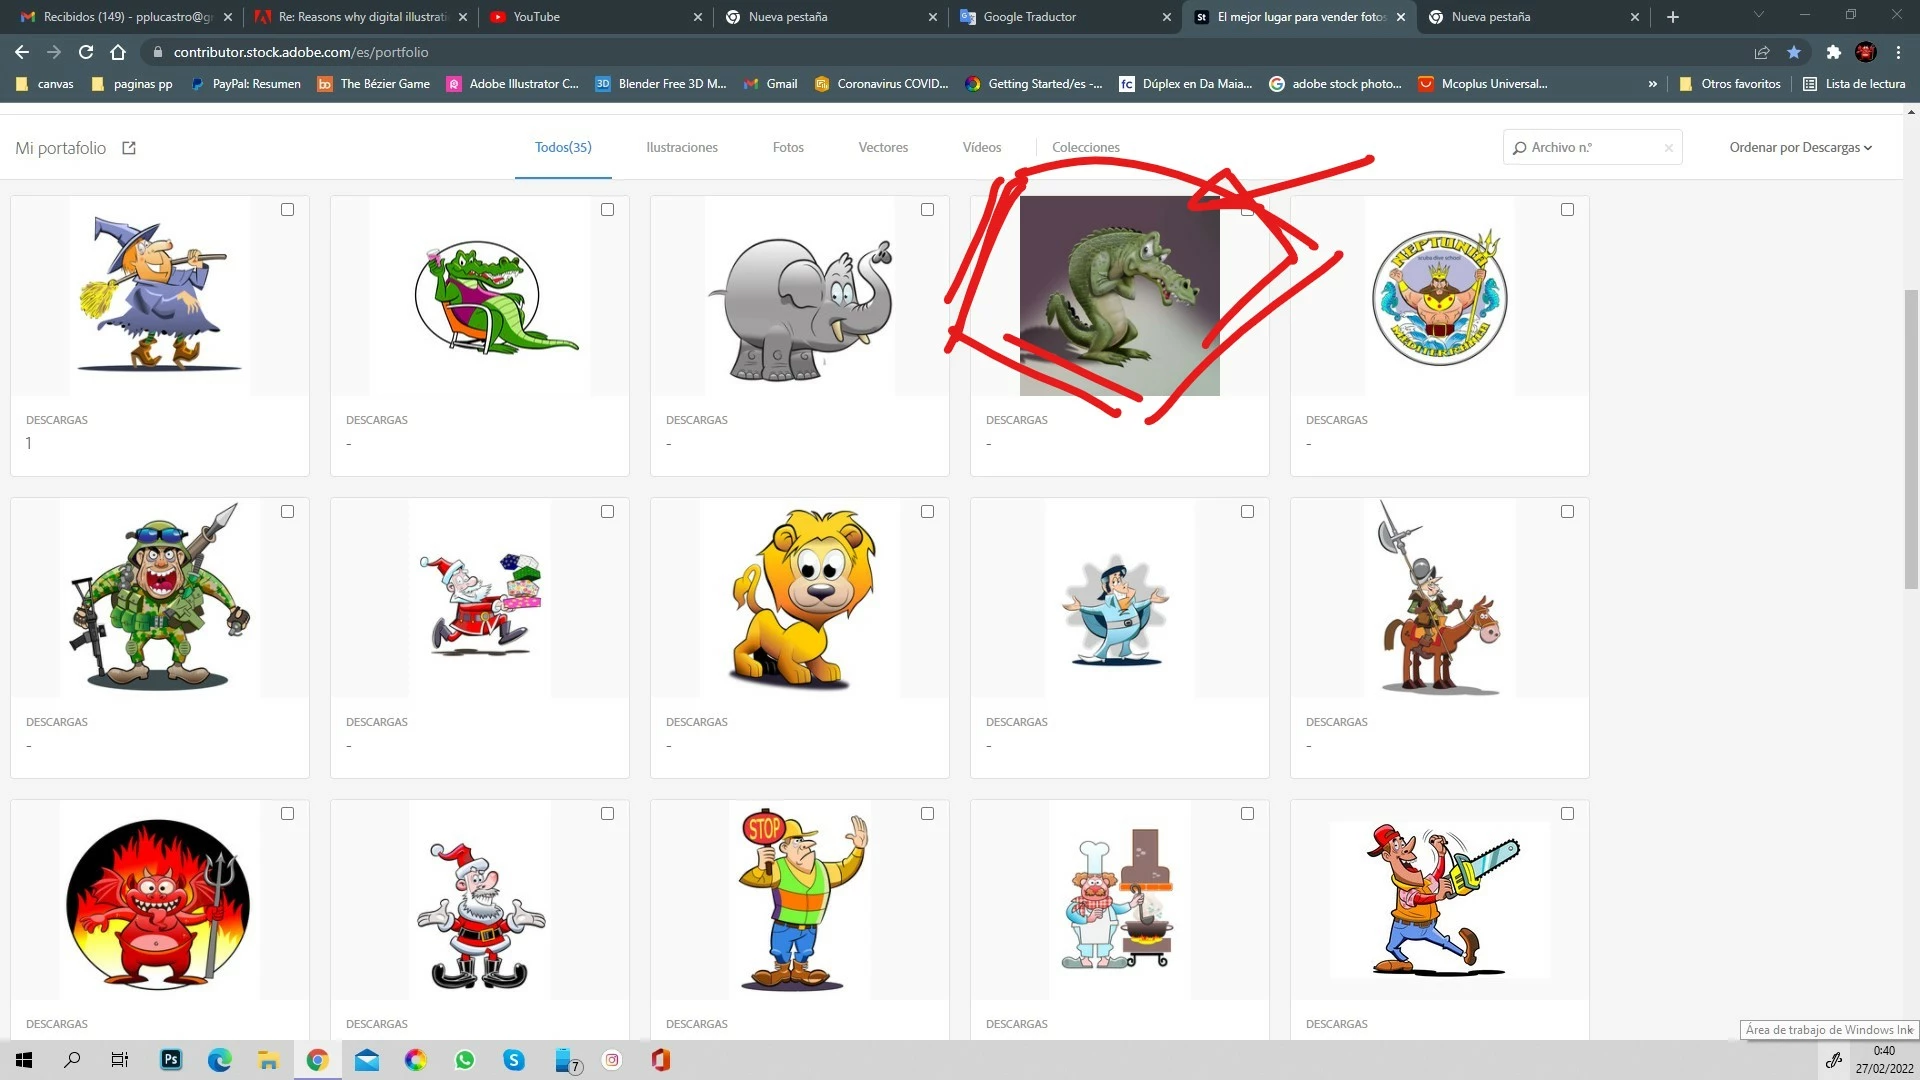Screen dimensions: 1920x1080
Task: Open the Otros favoritos folder
Action: point(1730,84)
